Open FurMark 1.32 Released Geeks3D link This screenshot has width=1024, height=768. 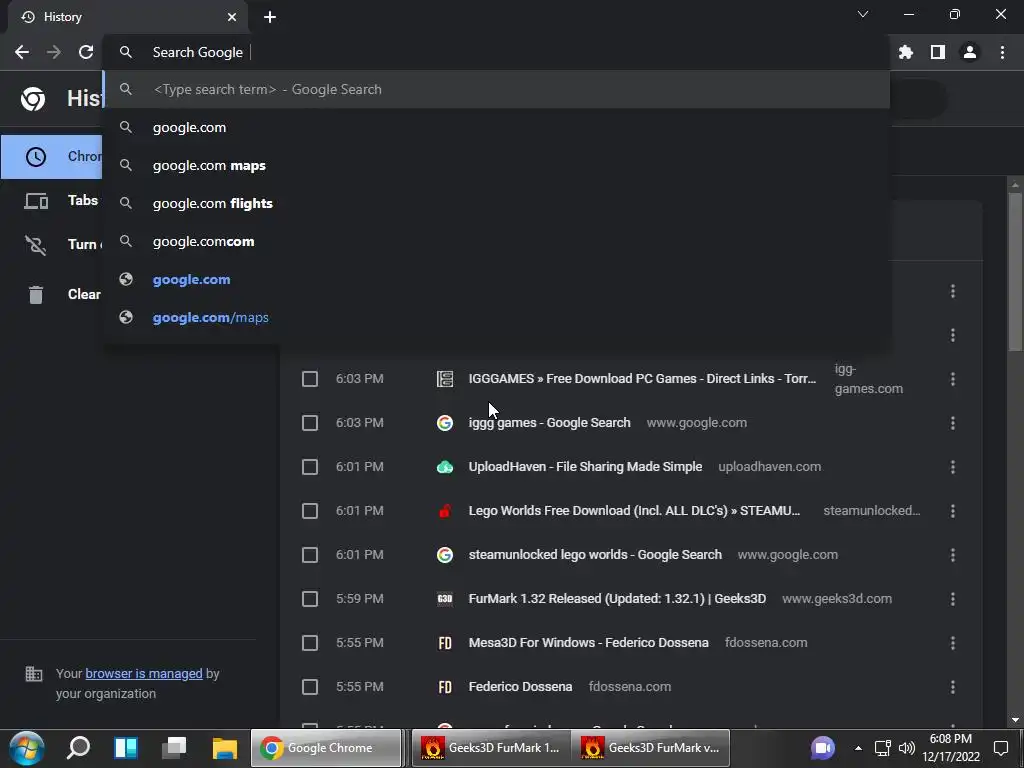617,598
